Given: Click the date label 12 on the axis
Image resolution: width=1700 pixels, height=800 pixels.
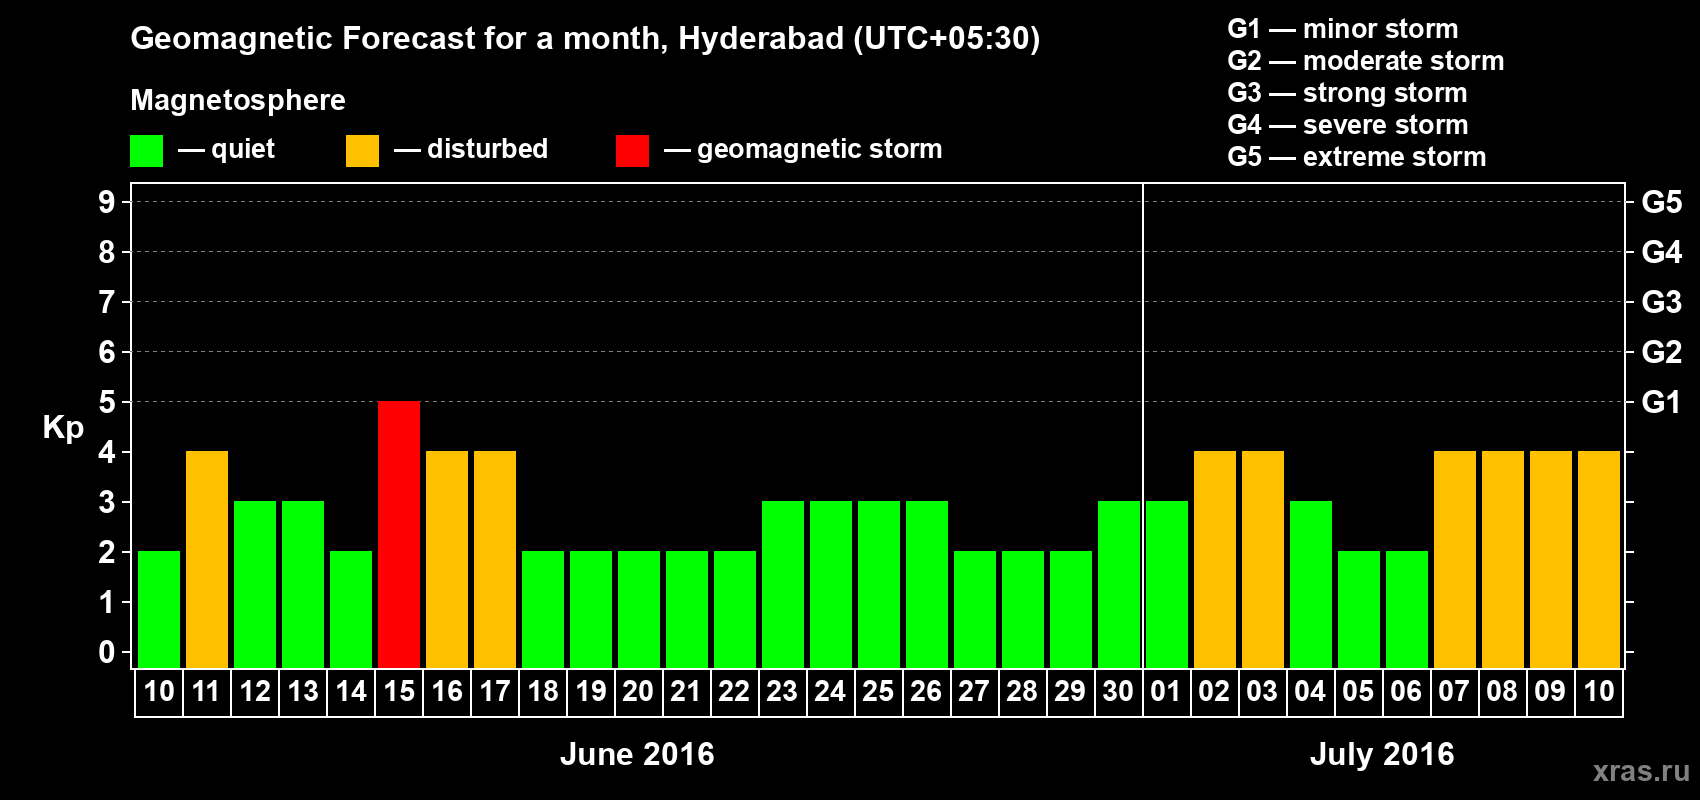Looking at the screenshot, I should (x=255, y=692).
